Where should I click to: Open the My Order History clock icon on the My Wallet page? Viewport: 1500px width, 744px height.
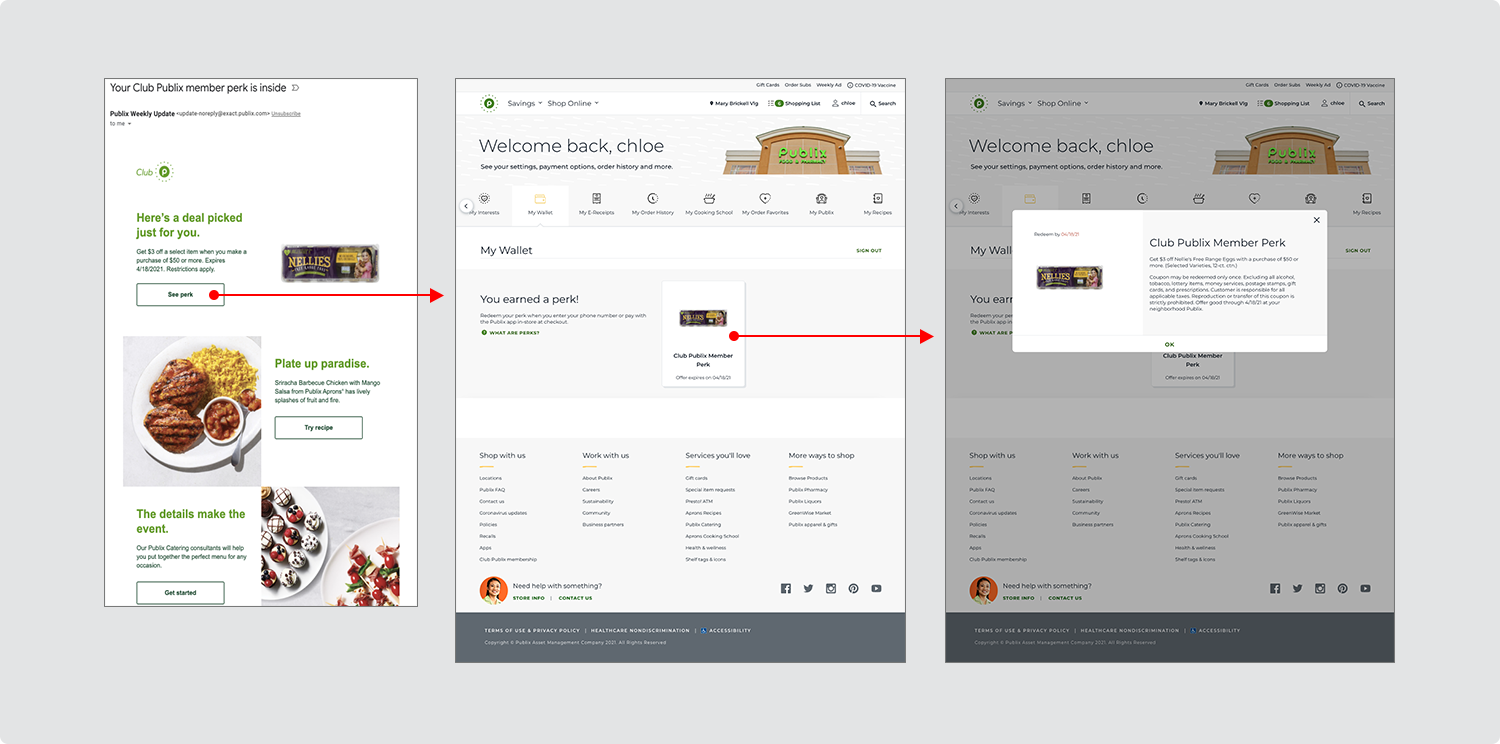(x=653, y=199)
